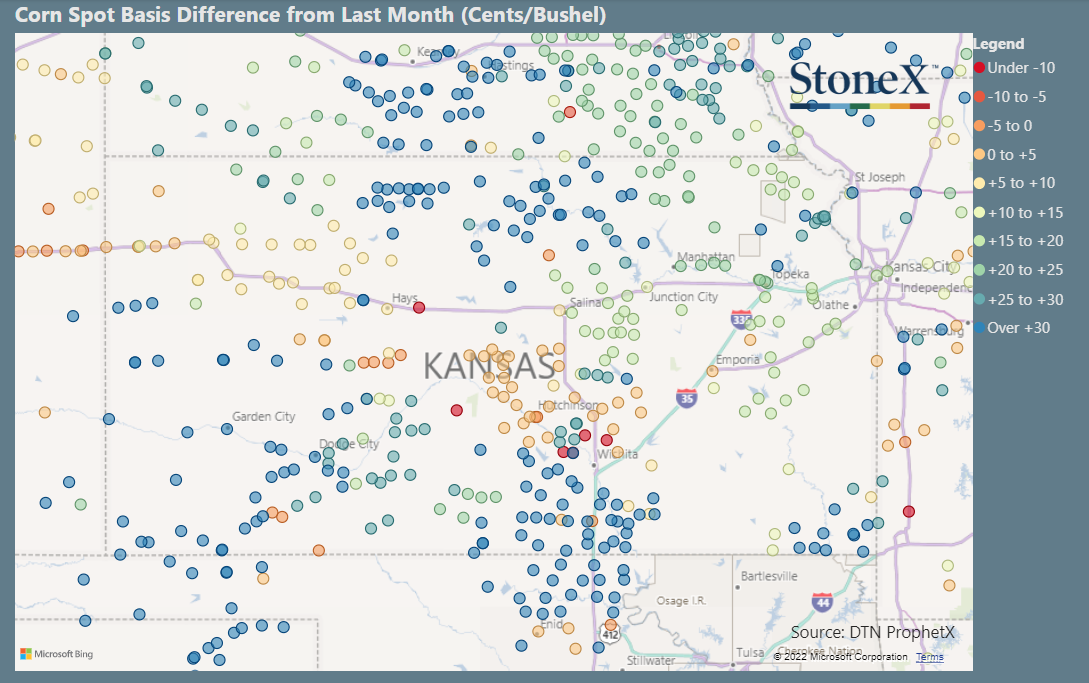Select the '-5 to 0' legend swatch
This screenshot has width=1089, height=683.
[x=979, y=126]
